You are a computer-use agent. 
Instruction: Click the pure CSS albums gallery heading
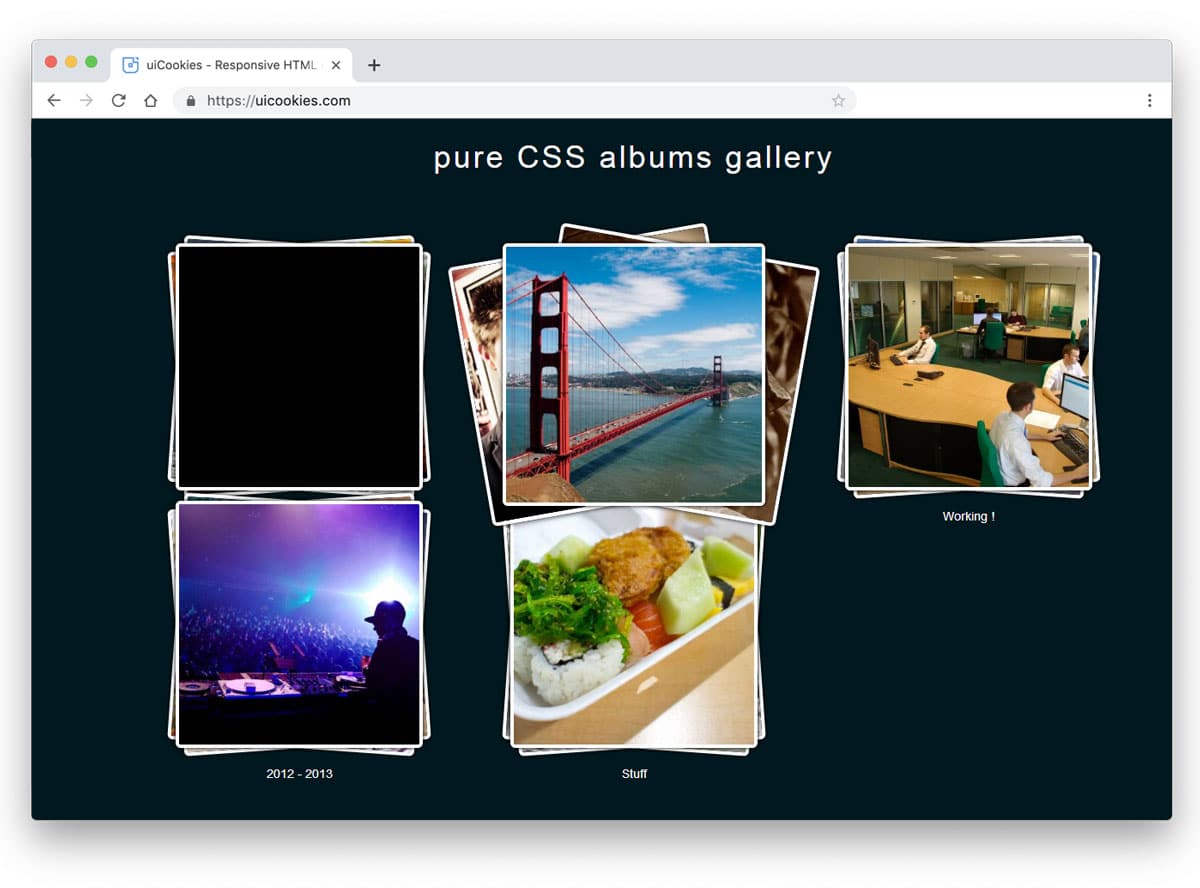click(632, 157)
